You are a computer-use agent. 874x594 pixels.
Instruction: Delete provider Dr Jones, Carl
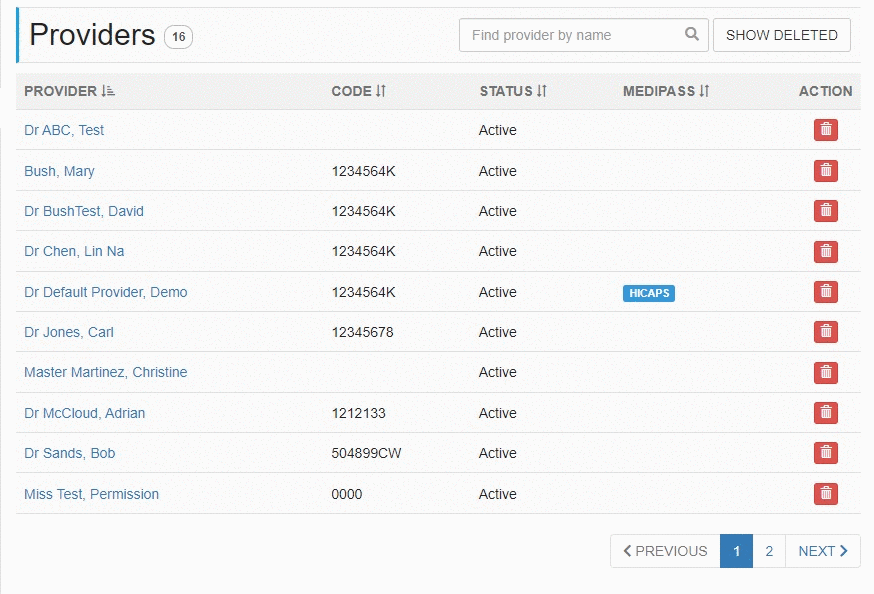(x=826, y=332)
